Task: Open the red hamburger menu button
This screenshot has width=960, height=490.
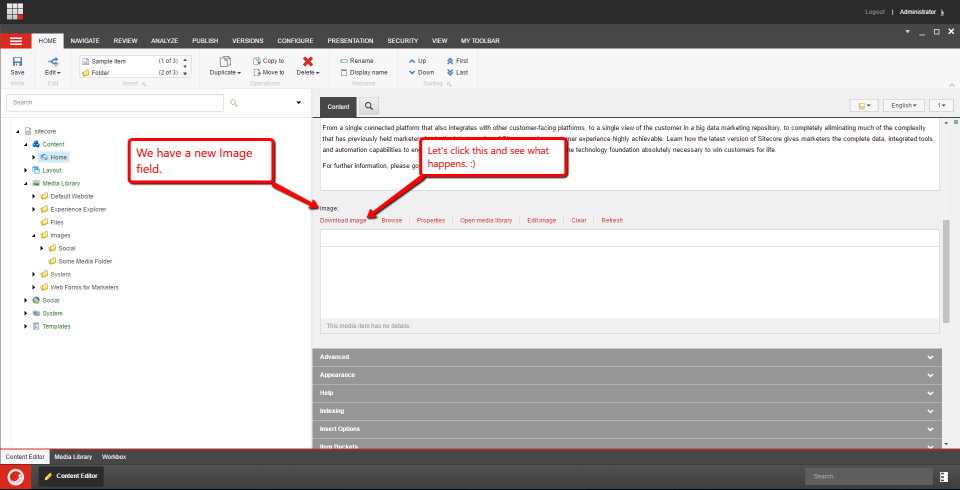Action: click(15, 41)
